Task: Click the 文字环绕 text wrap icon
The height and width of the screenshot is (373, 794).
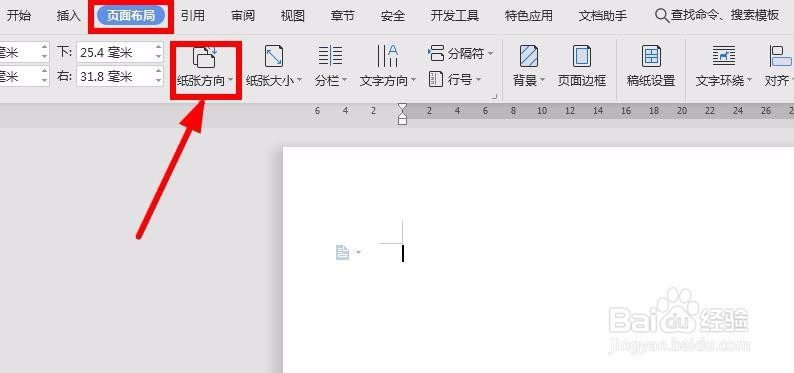Action: pyautogui.click(x=724, y=56)
